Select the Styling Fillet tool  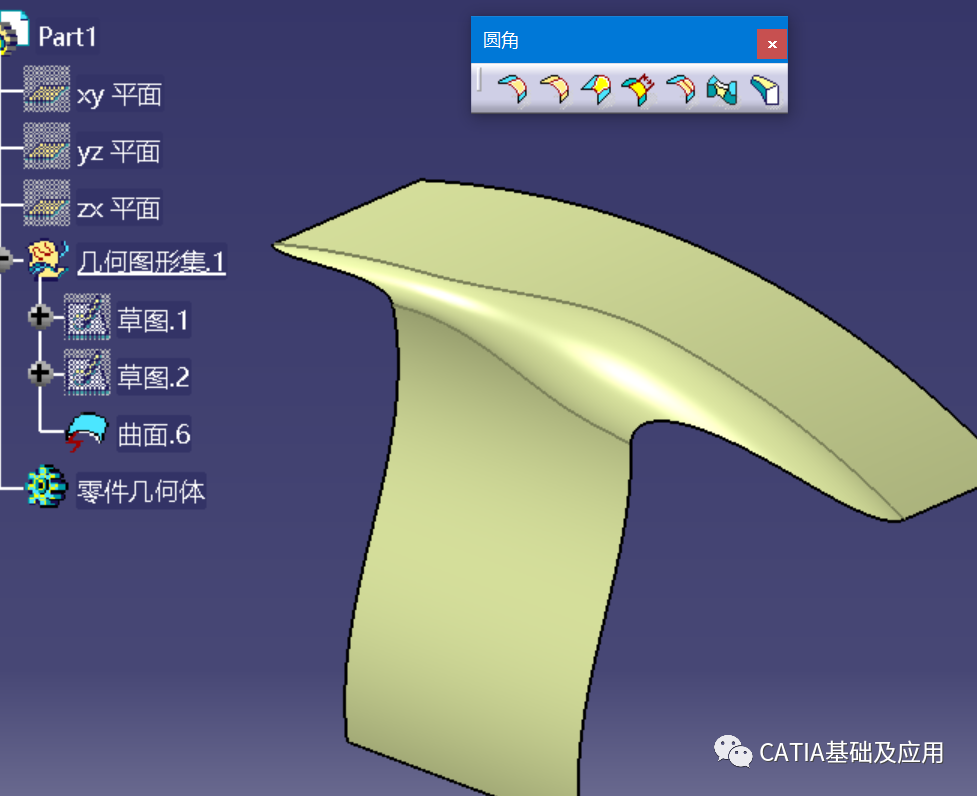[680, 89]
